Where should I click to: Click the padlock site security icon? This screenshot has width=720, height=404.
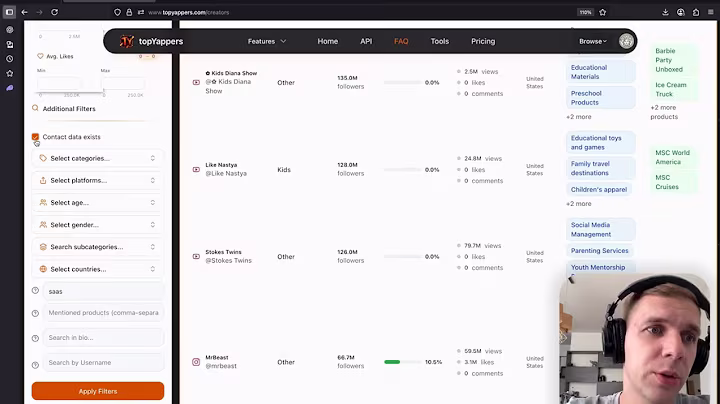(129, 12)
